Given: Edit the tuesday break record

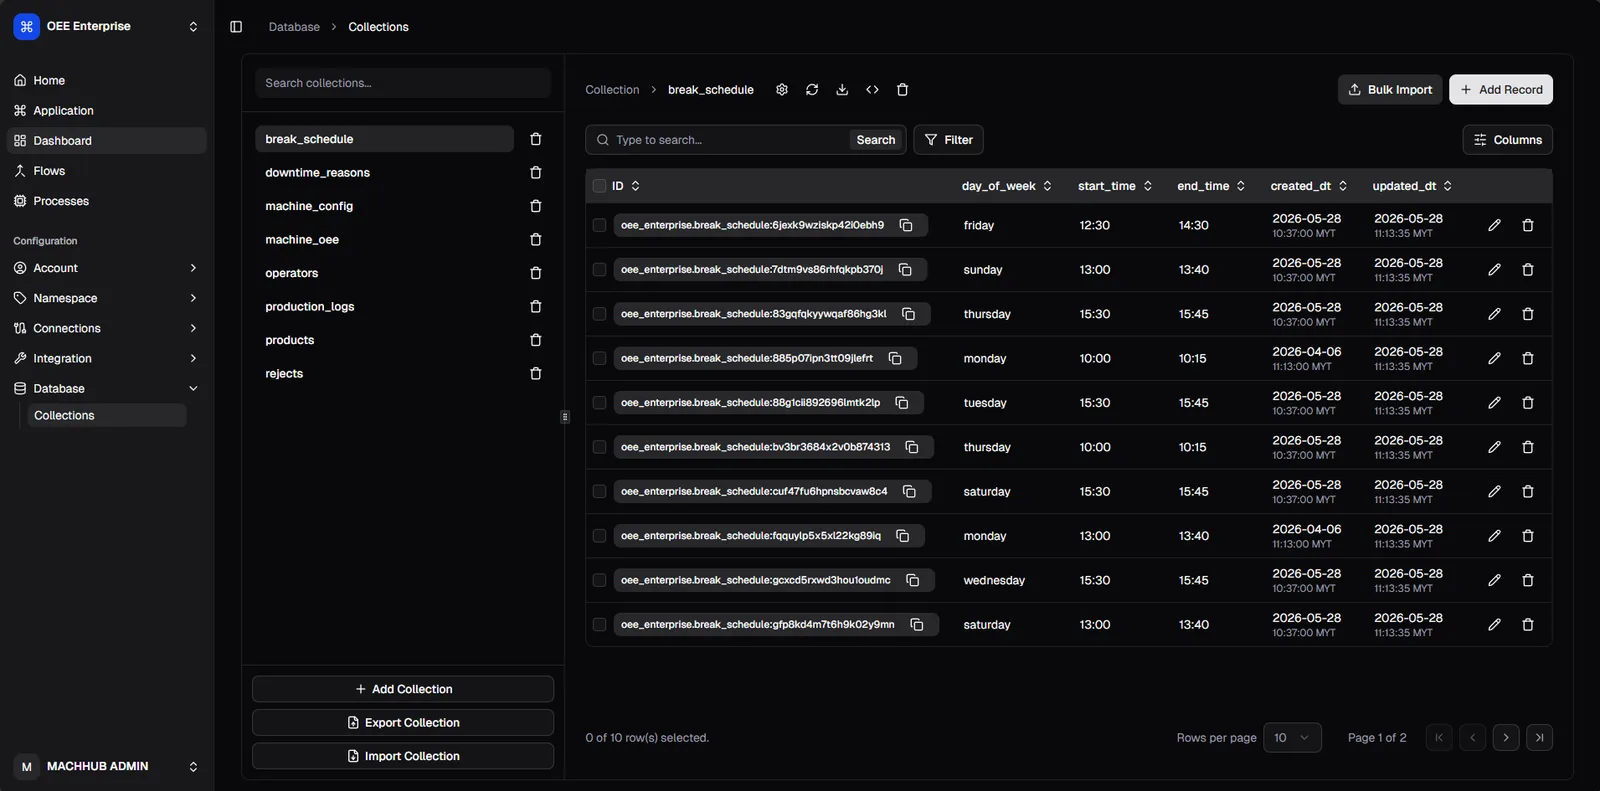Looking at the screenshot, I should 1494,403.
